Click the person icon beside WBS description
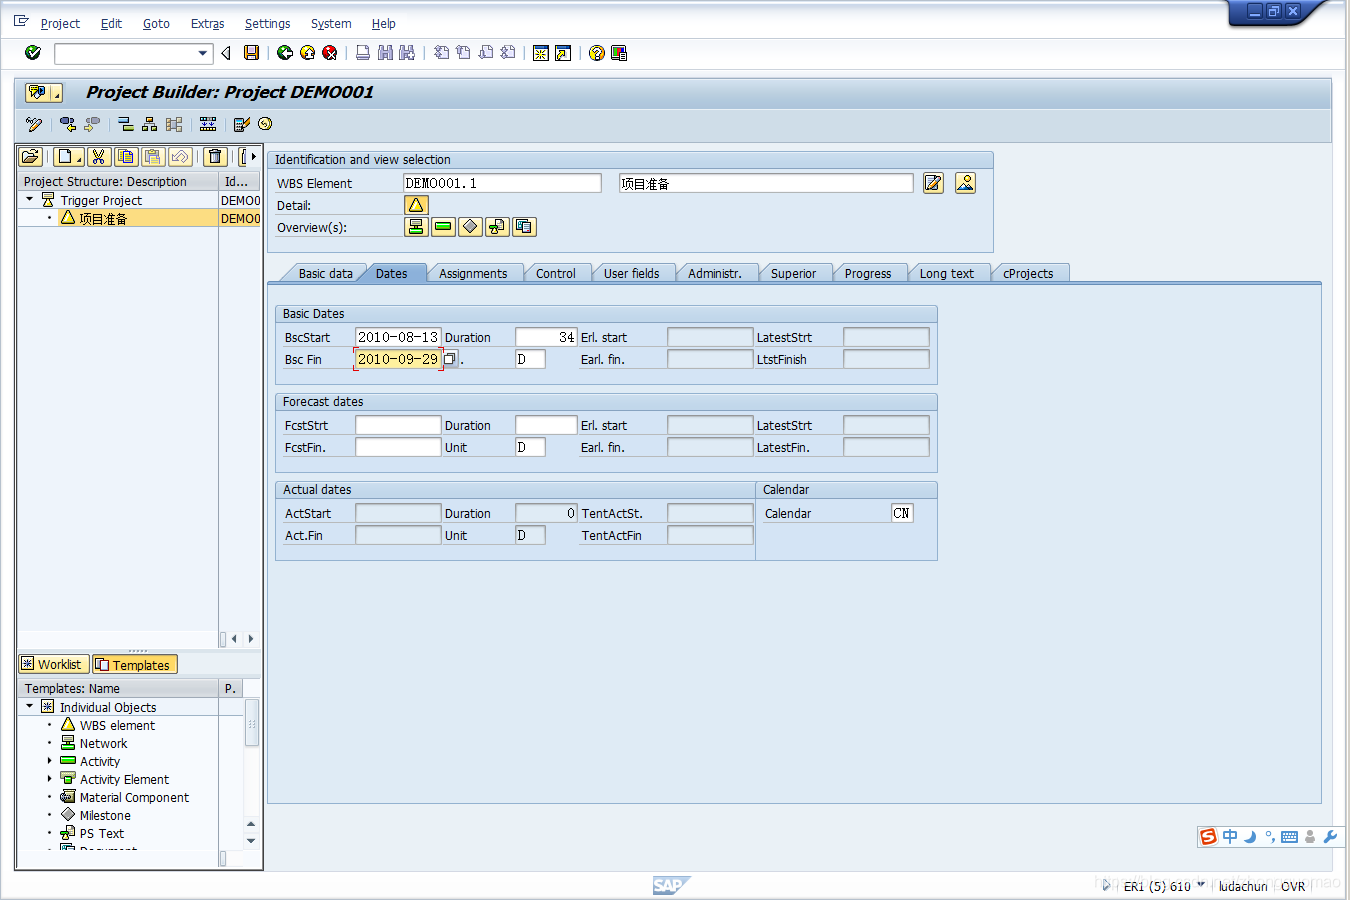Viewport: 1350px width, 900px height. pos(965,183)
